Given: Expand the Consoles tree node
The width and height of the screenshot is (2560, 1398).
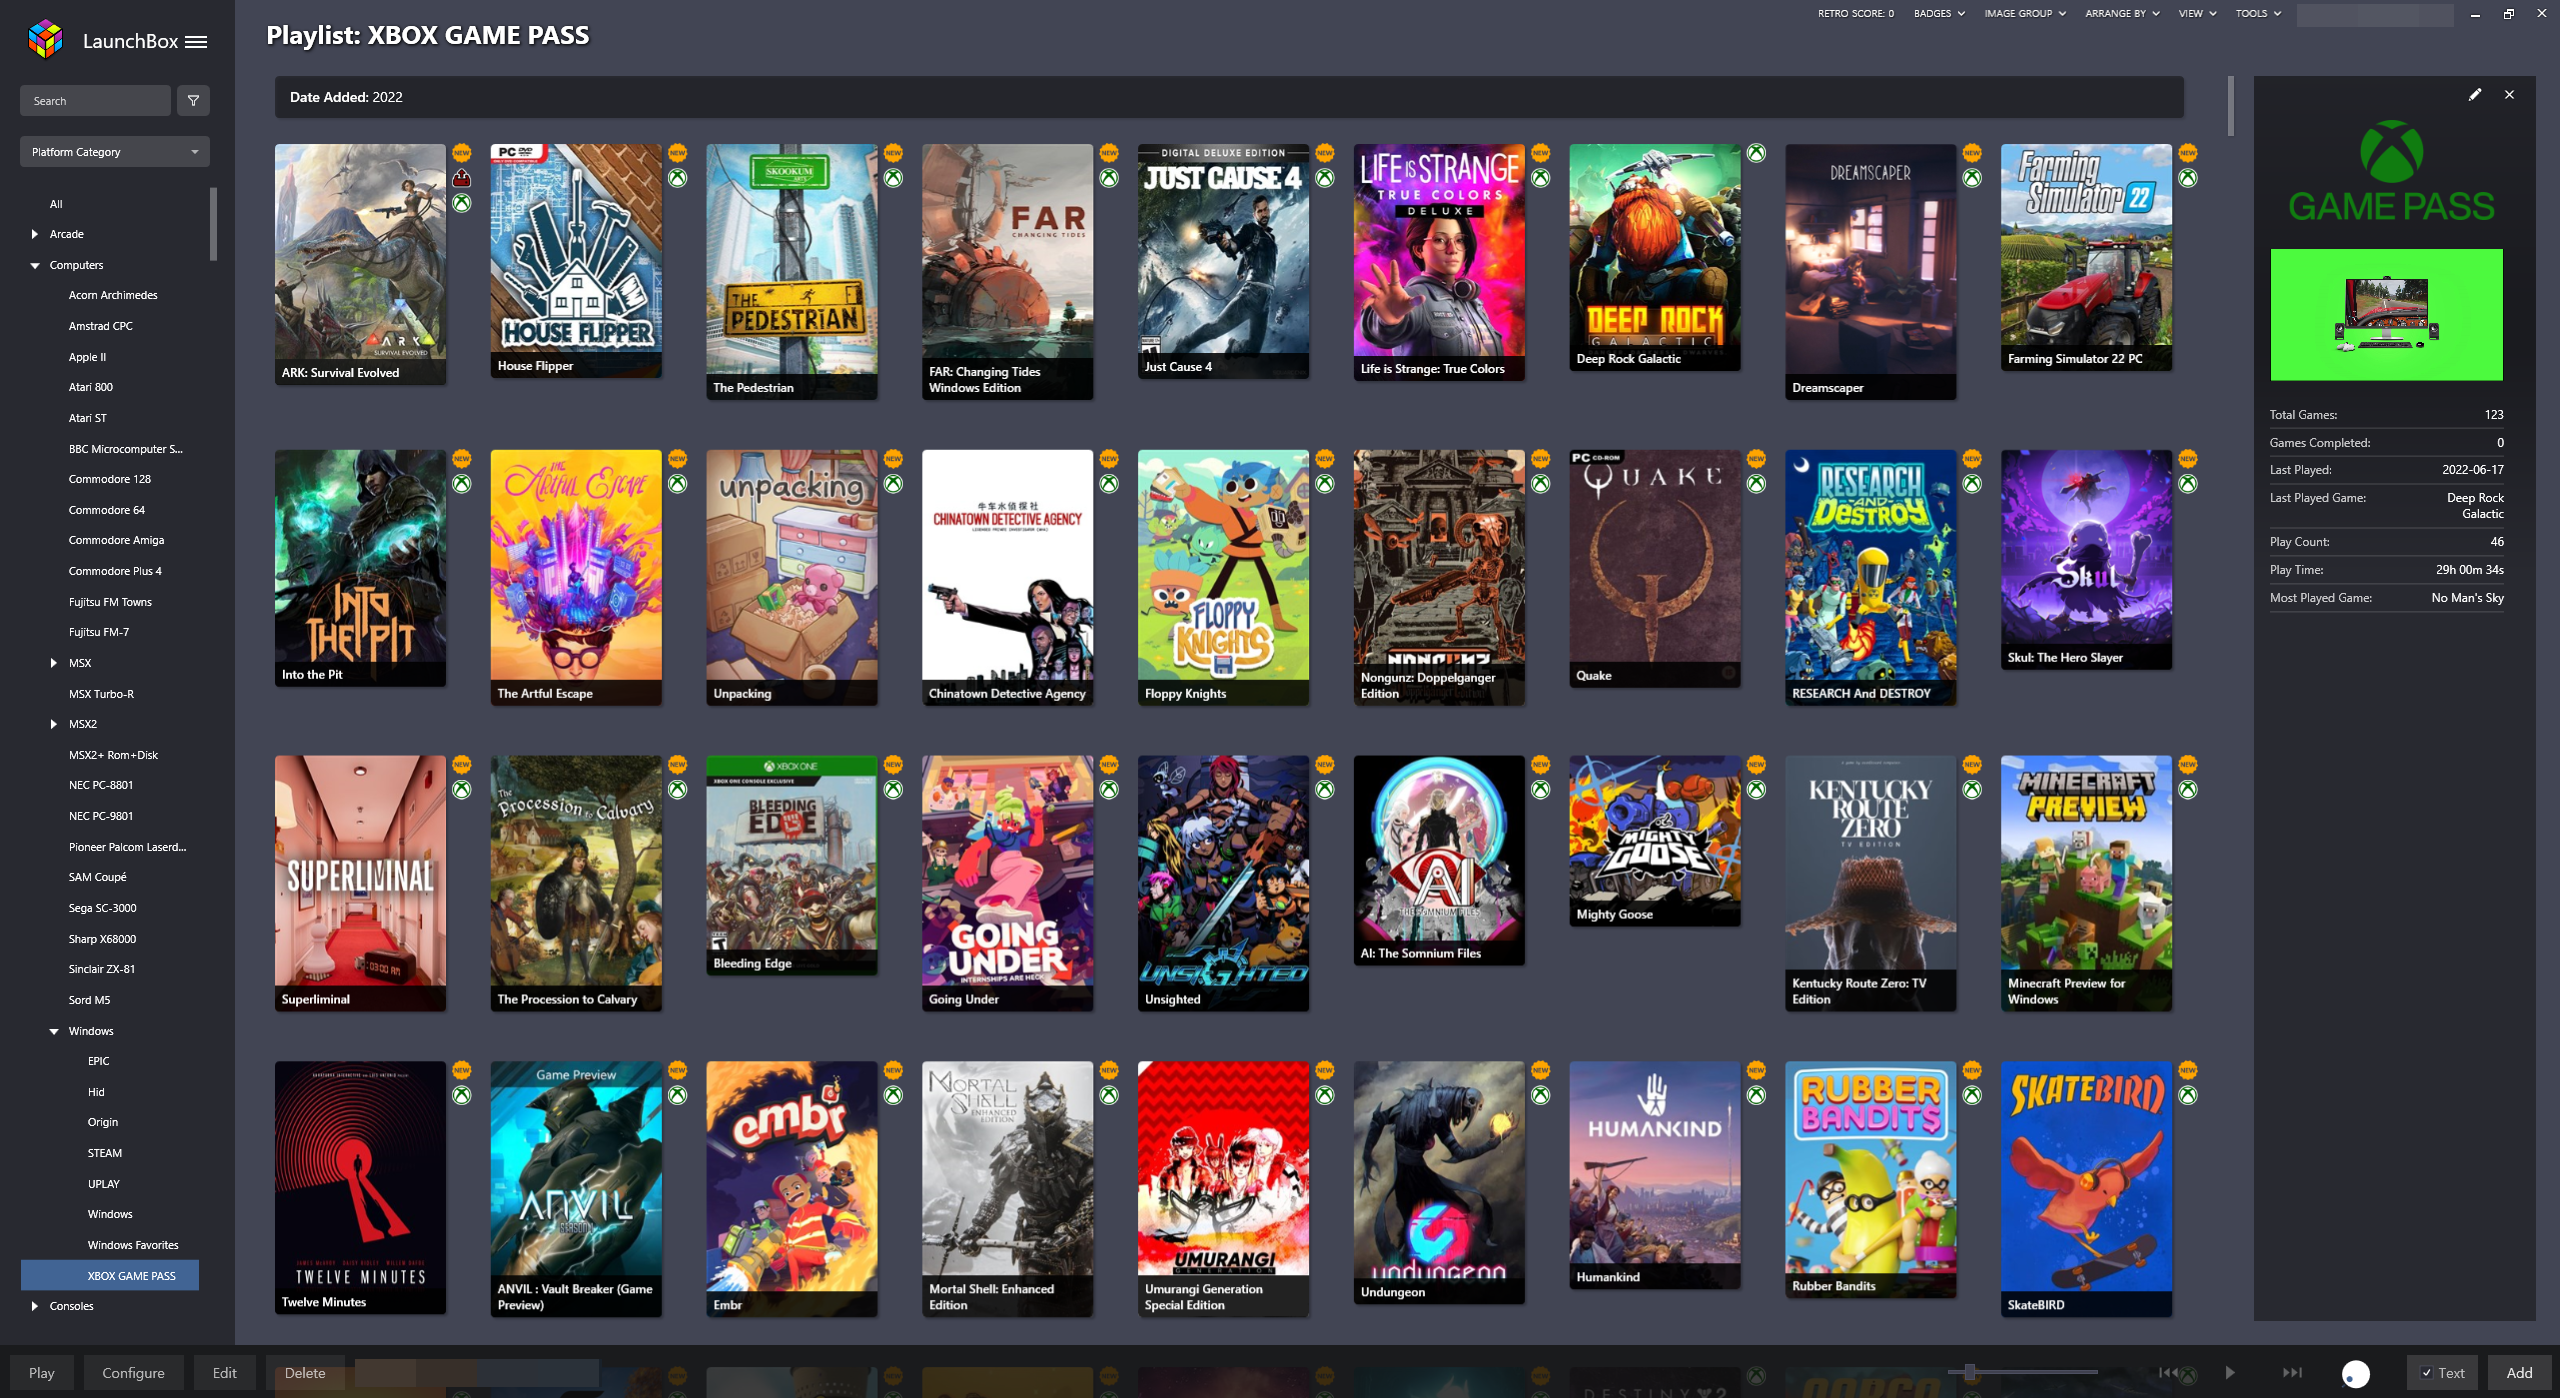Looking at the screenshot, I should coord(35,1306).
